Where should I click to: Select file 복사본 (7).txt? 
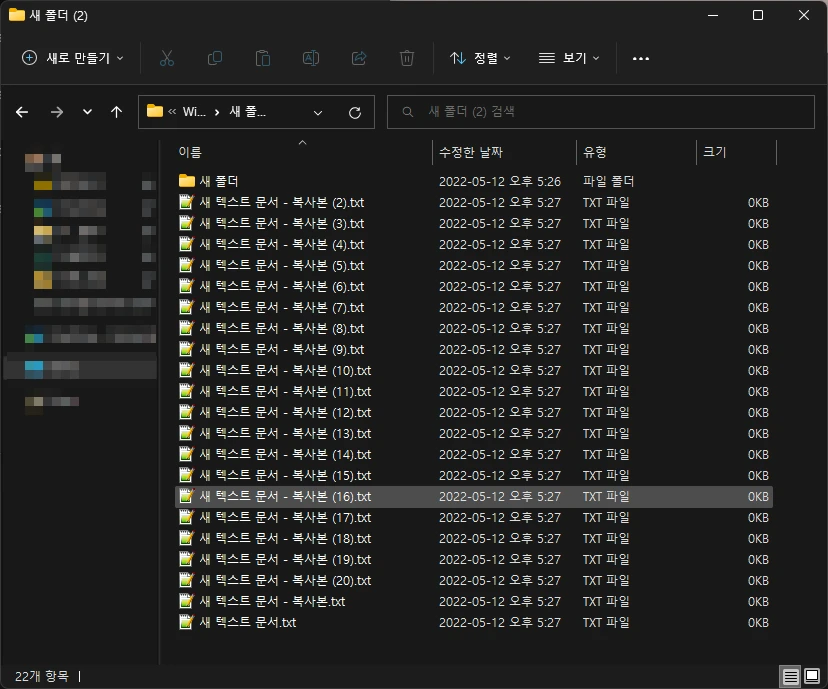tap(474, 307)
